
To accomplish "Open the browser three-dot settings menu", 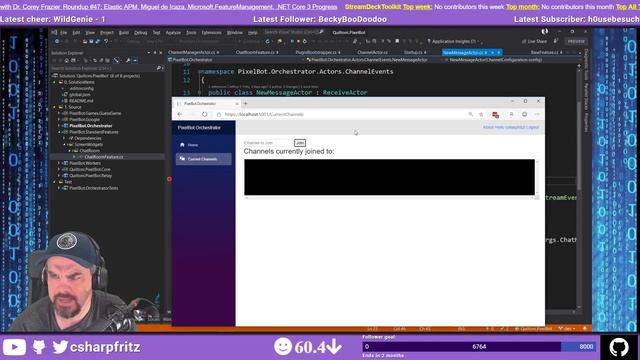I will [x=537, y=115].
